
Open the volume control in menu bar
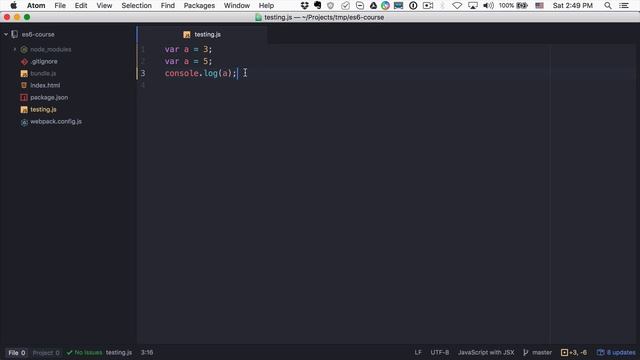pos(488,6)
